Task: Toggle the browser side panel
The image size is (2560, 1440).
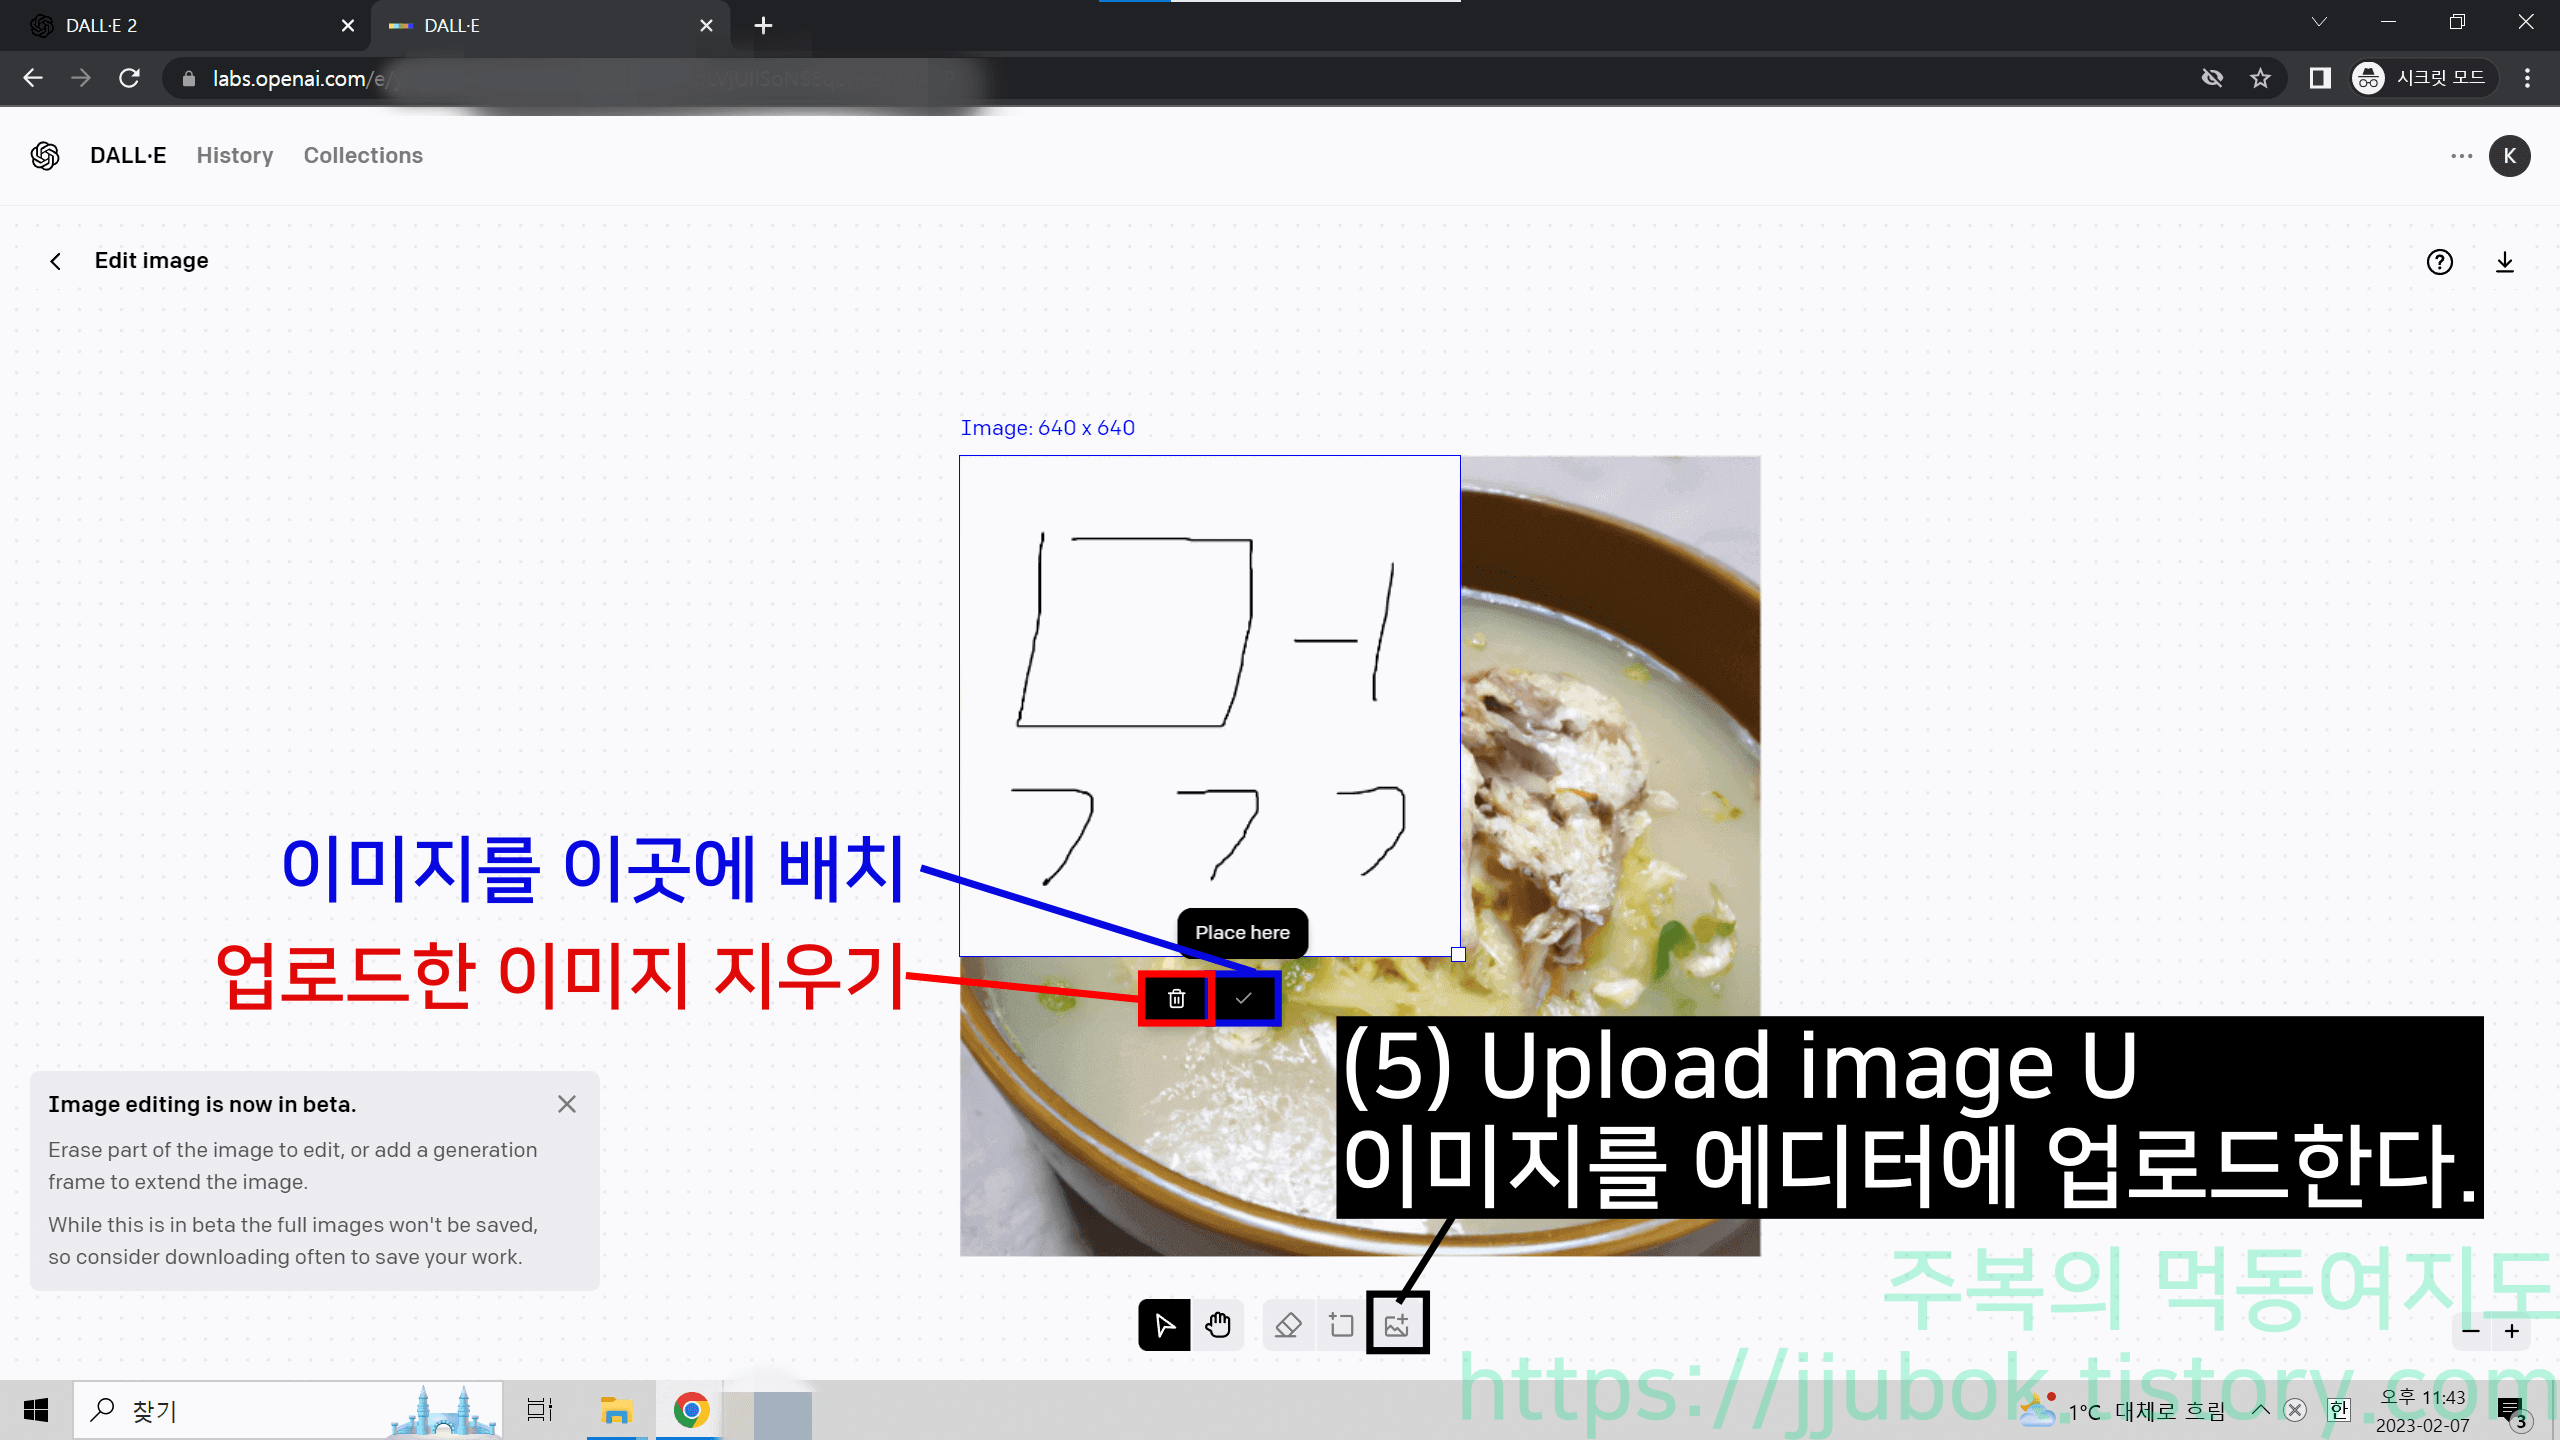Action: click(x=2318, y=78)
